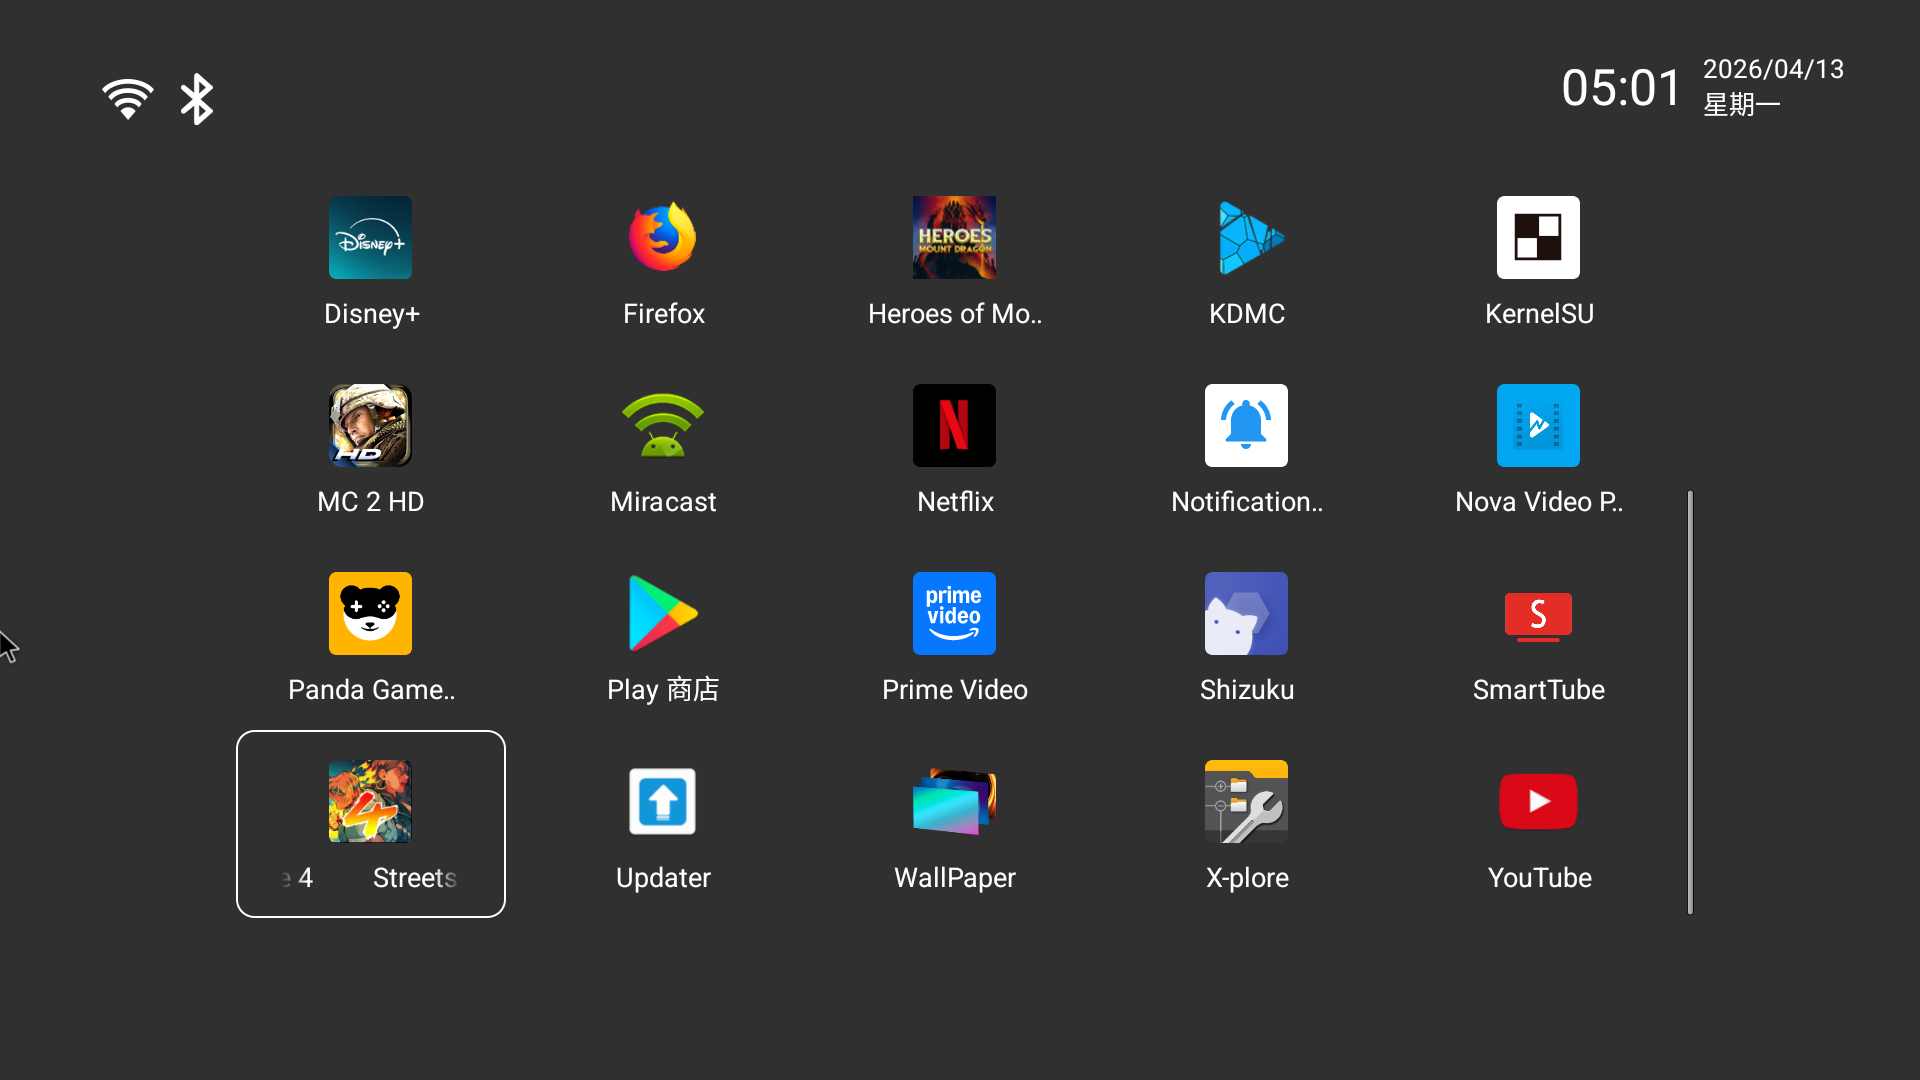
Task: Select the "Prime Video" label
Action: click(955, 690)
